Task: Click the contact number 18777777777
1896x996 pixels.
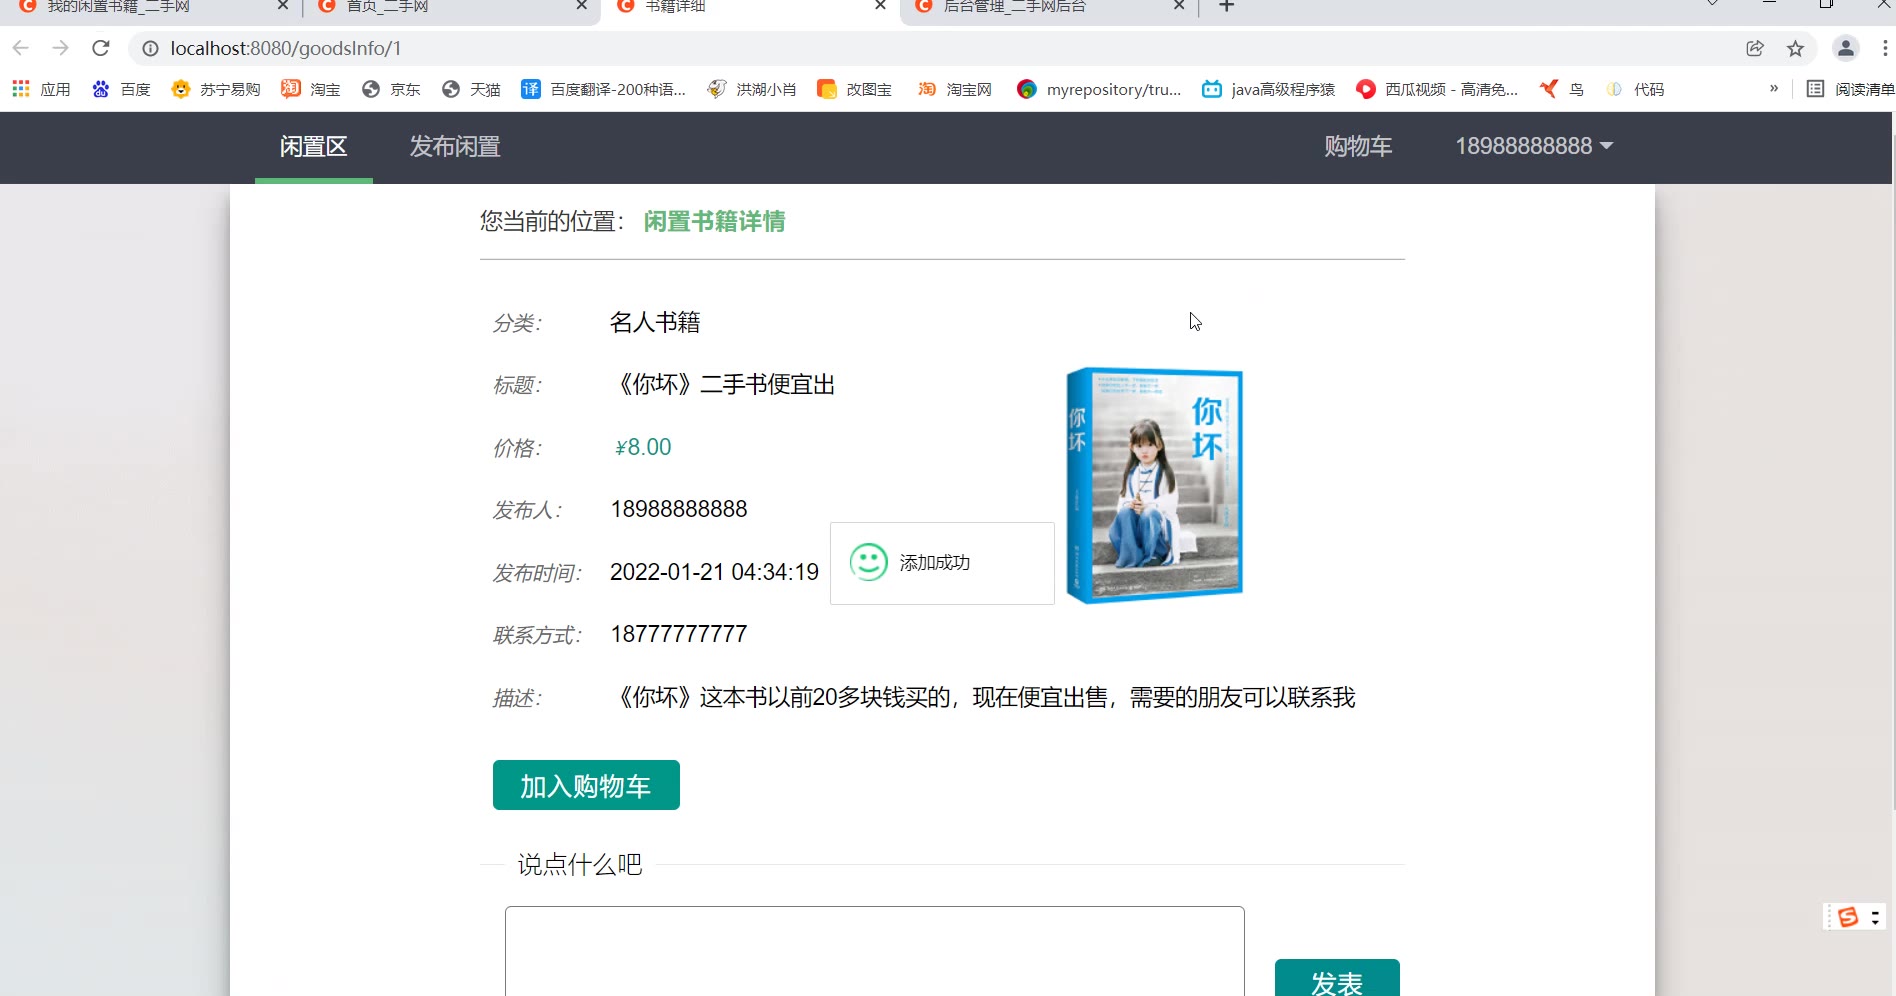Action: (679, 634)
